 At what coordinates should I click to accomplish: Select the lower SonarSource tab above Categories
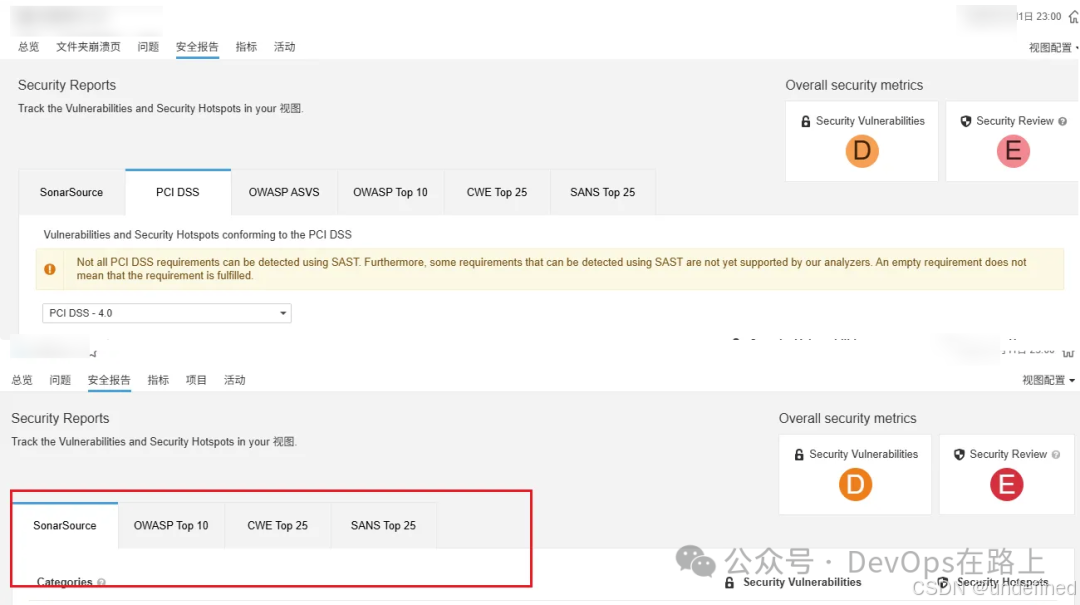click(65, 526)
